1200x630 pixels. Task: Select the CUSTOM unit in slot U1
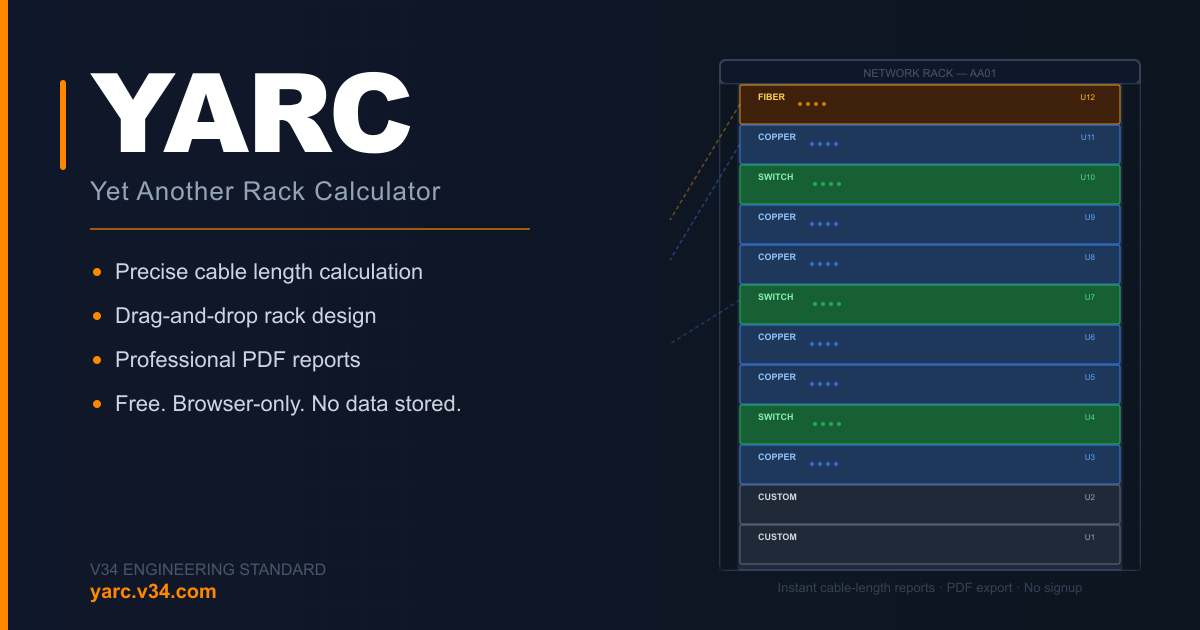pos(930,544)
